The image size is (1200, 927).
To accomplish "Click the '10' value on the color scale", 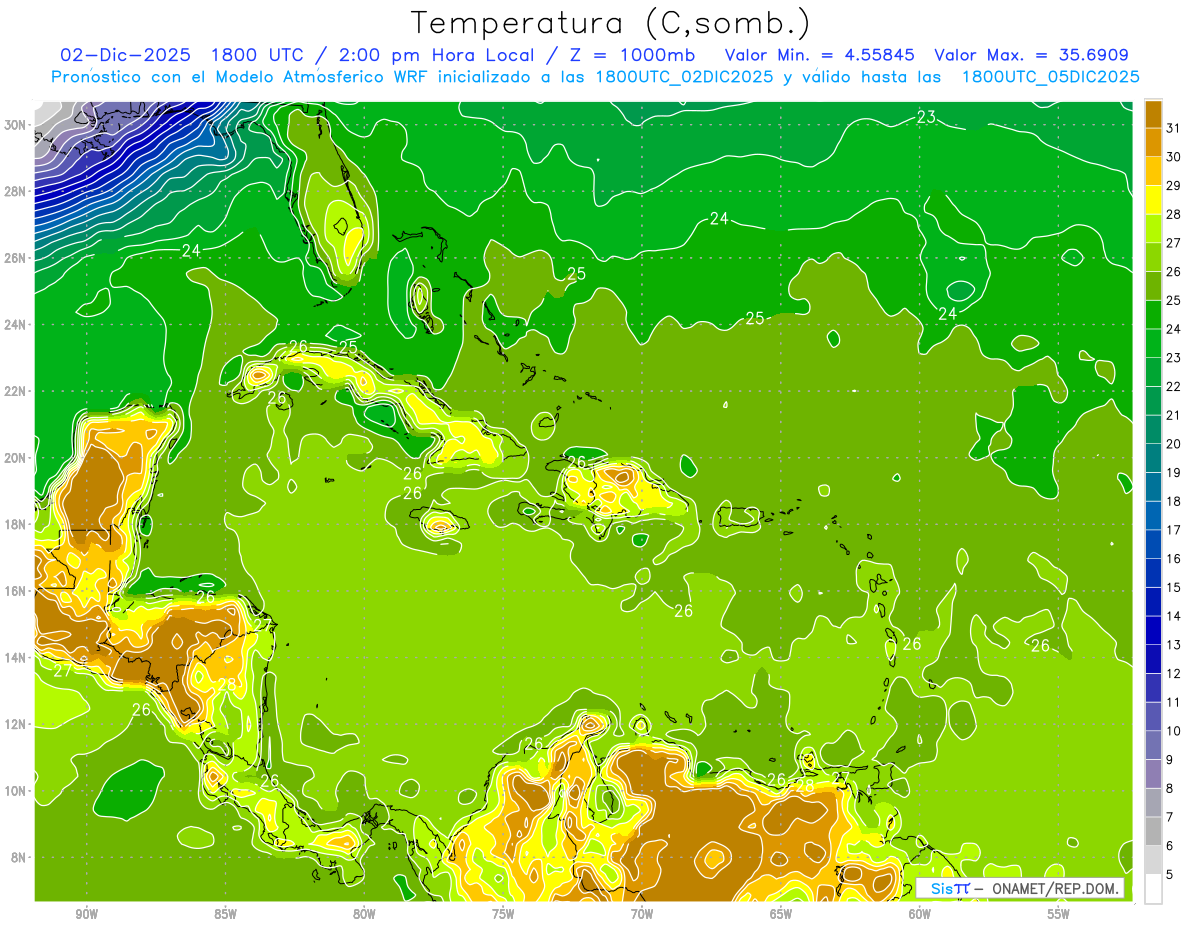I will (x=1174, y=732).
